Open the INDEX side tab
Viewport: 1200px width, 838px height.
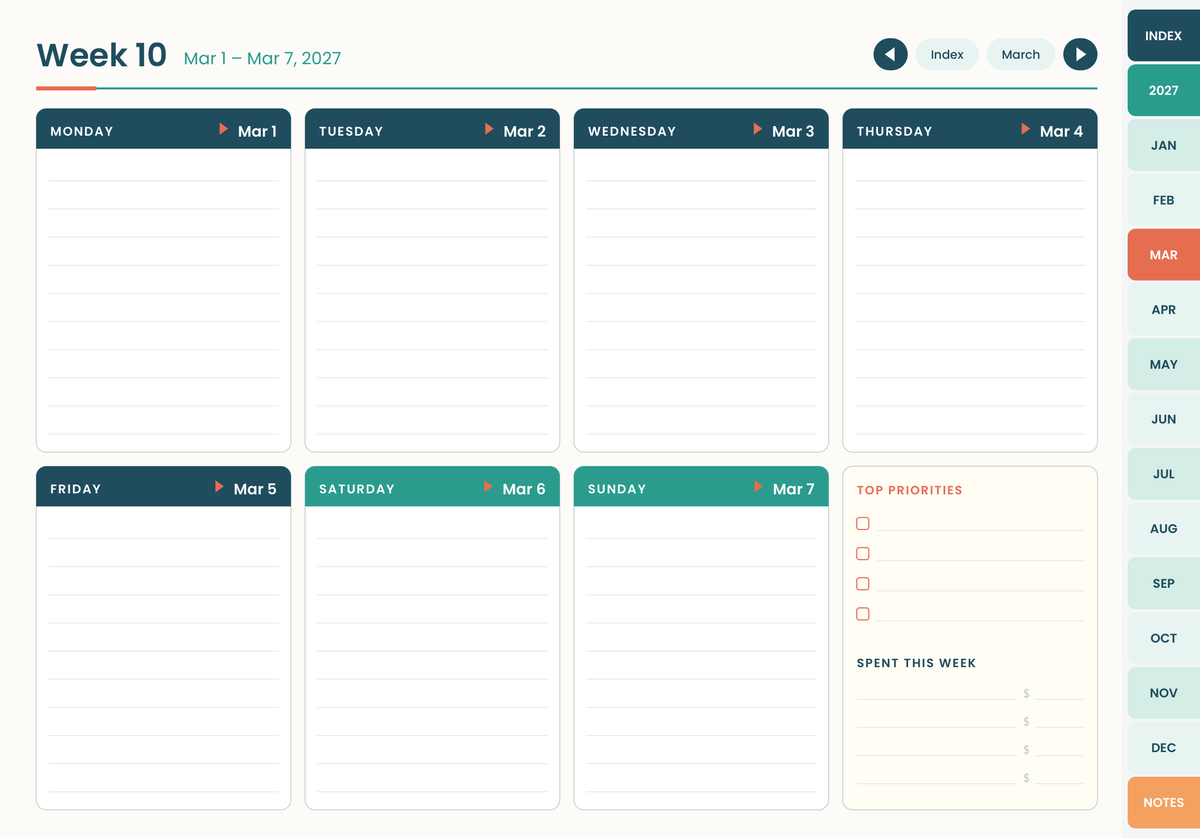pos(1164,35)
